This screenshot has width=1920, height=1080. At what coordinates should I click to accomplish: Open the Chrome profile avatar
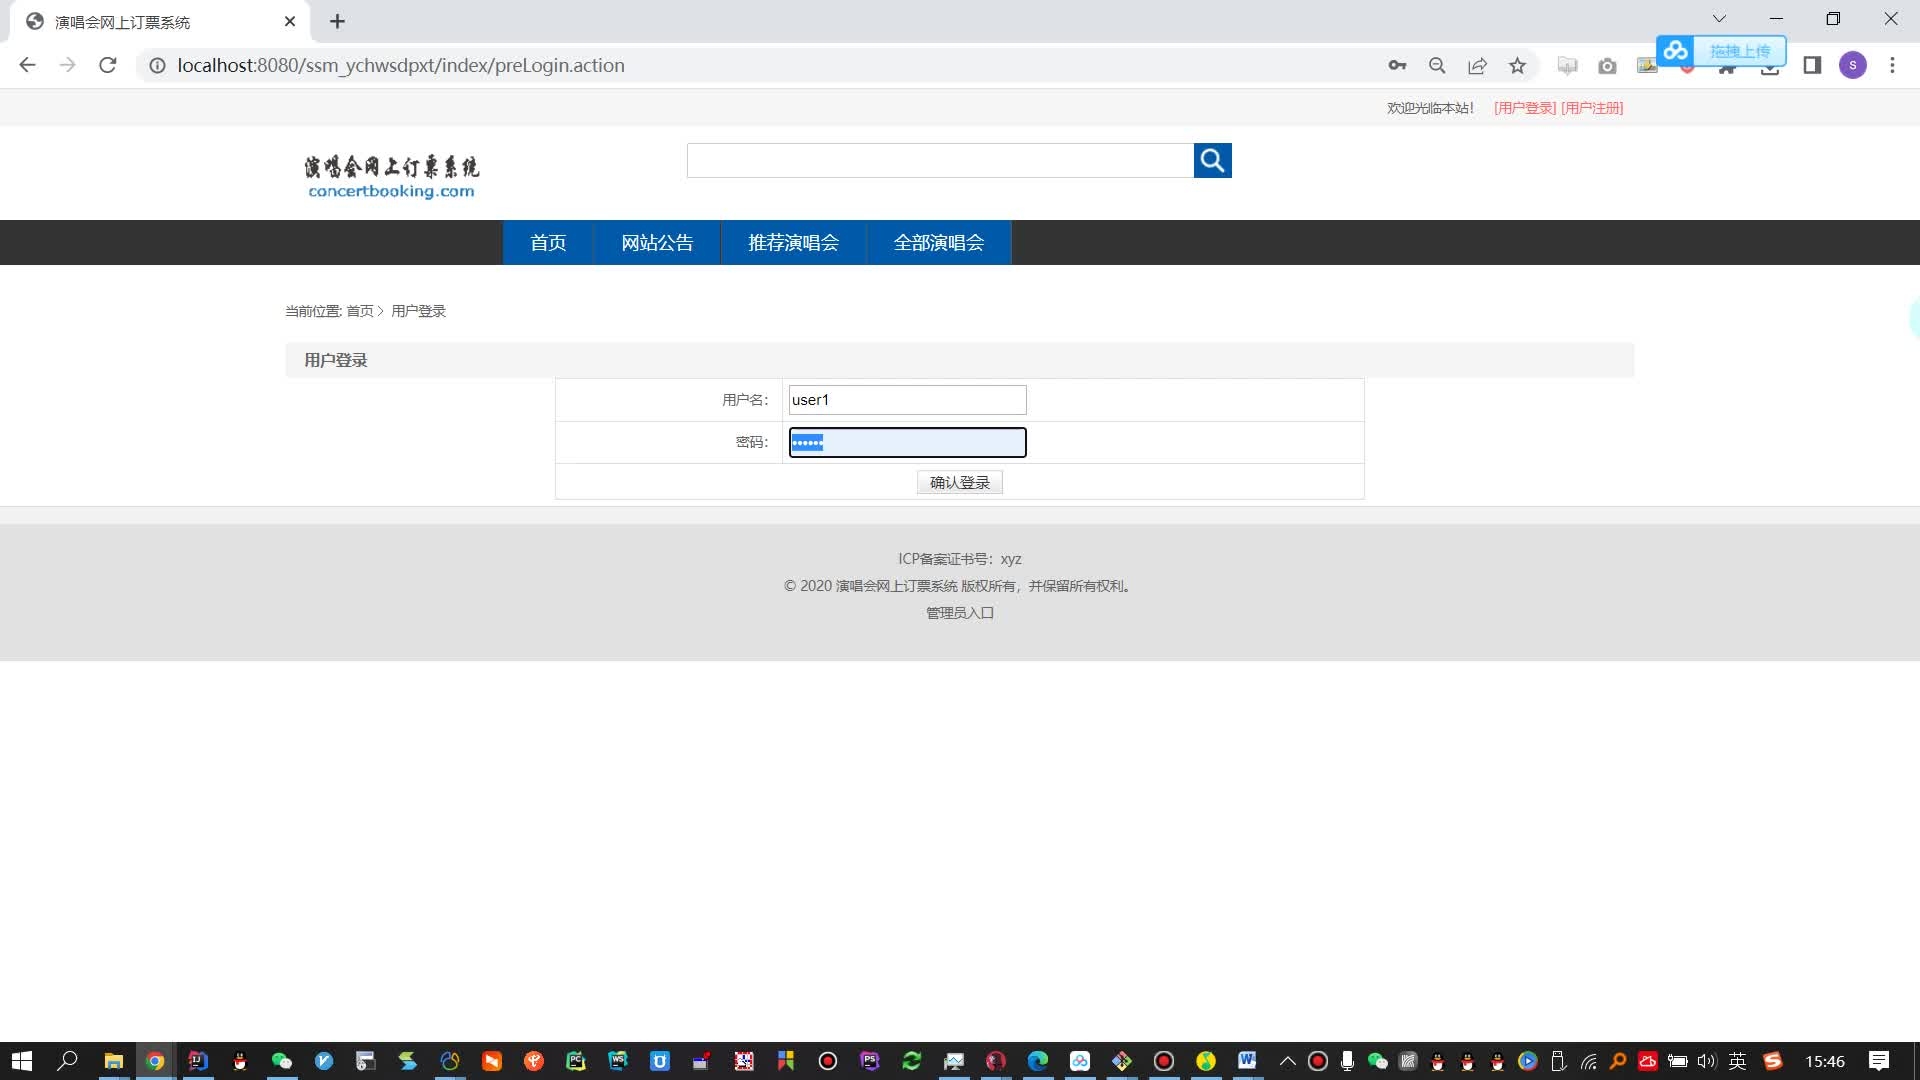tap(1853, 65)
